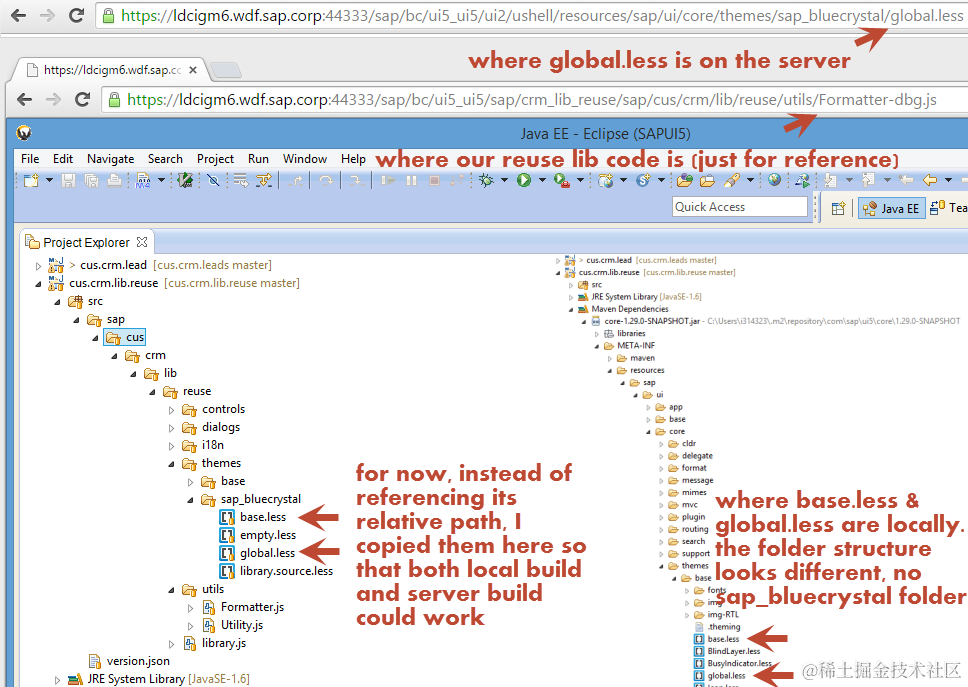
Task: Open the Navigate menu
Action: (111, 159)
